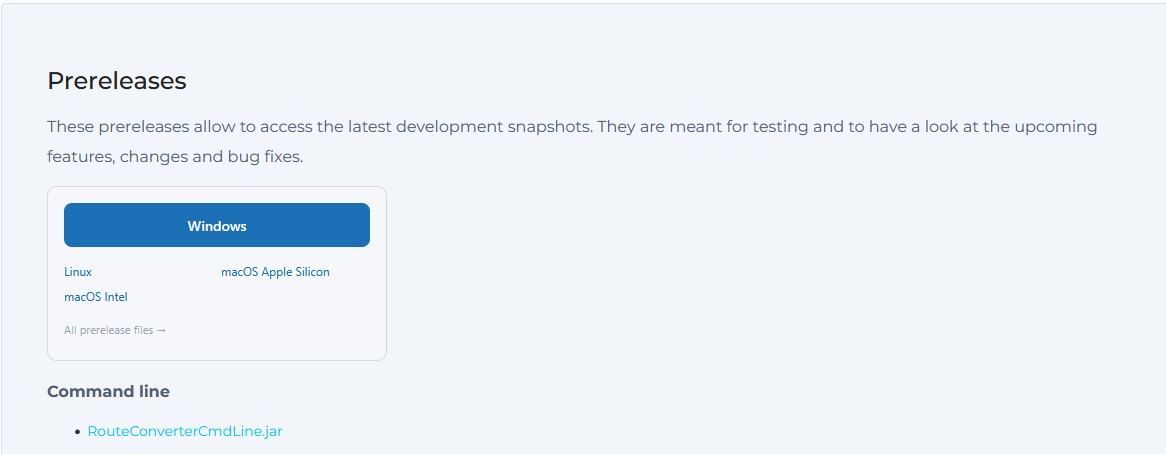Download RouteConverterCmdLine.jar from Command line section
The image size is (1166, 454).
pyautogui.click(x=185, y=431)
